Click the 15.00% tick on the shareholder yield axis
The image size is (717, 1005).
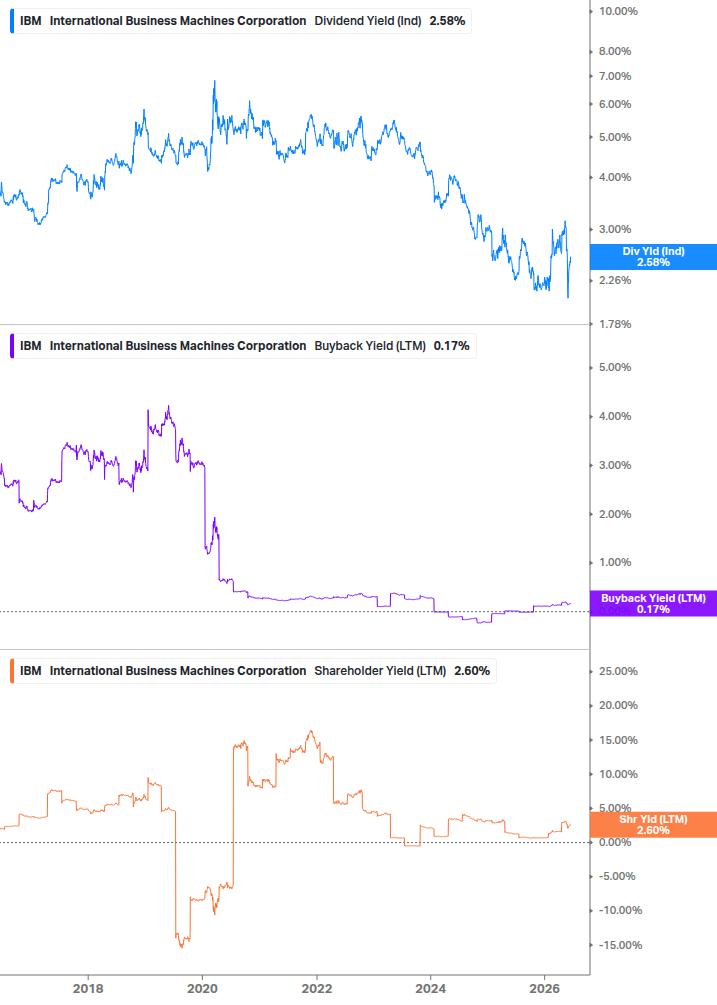[x=618, y=740]
